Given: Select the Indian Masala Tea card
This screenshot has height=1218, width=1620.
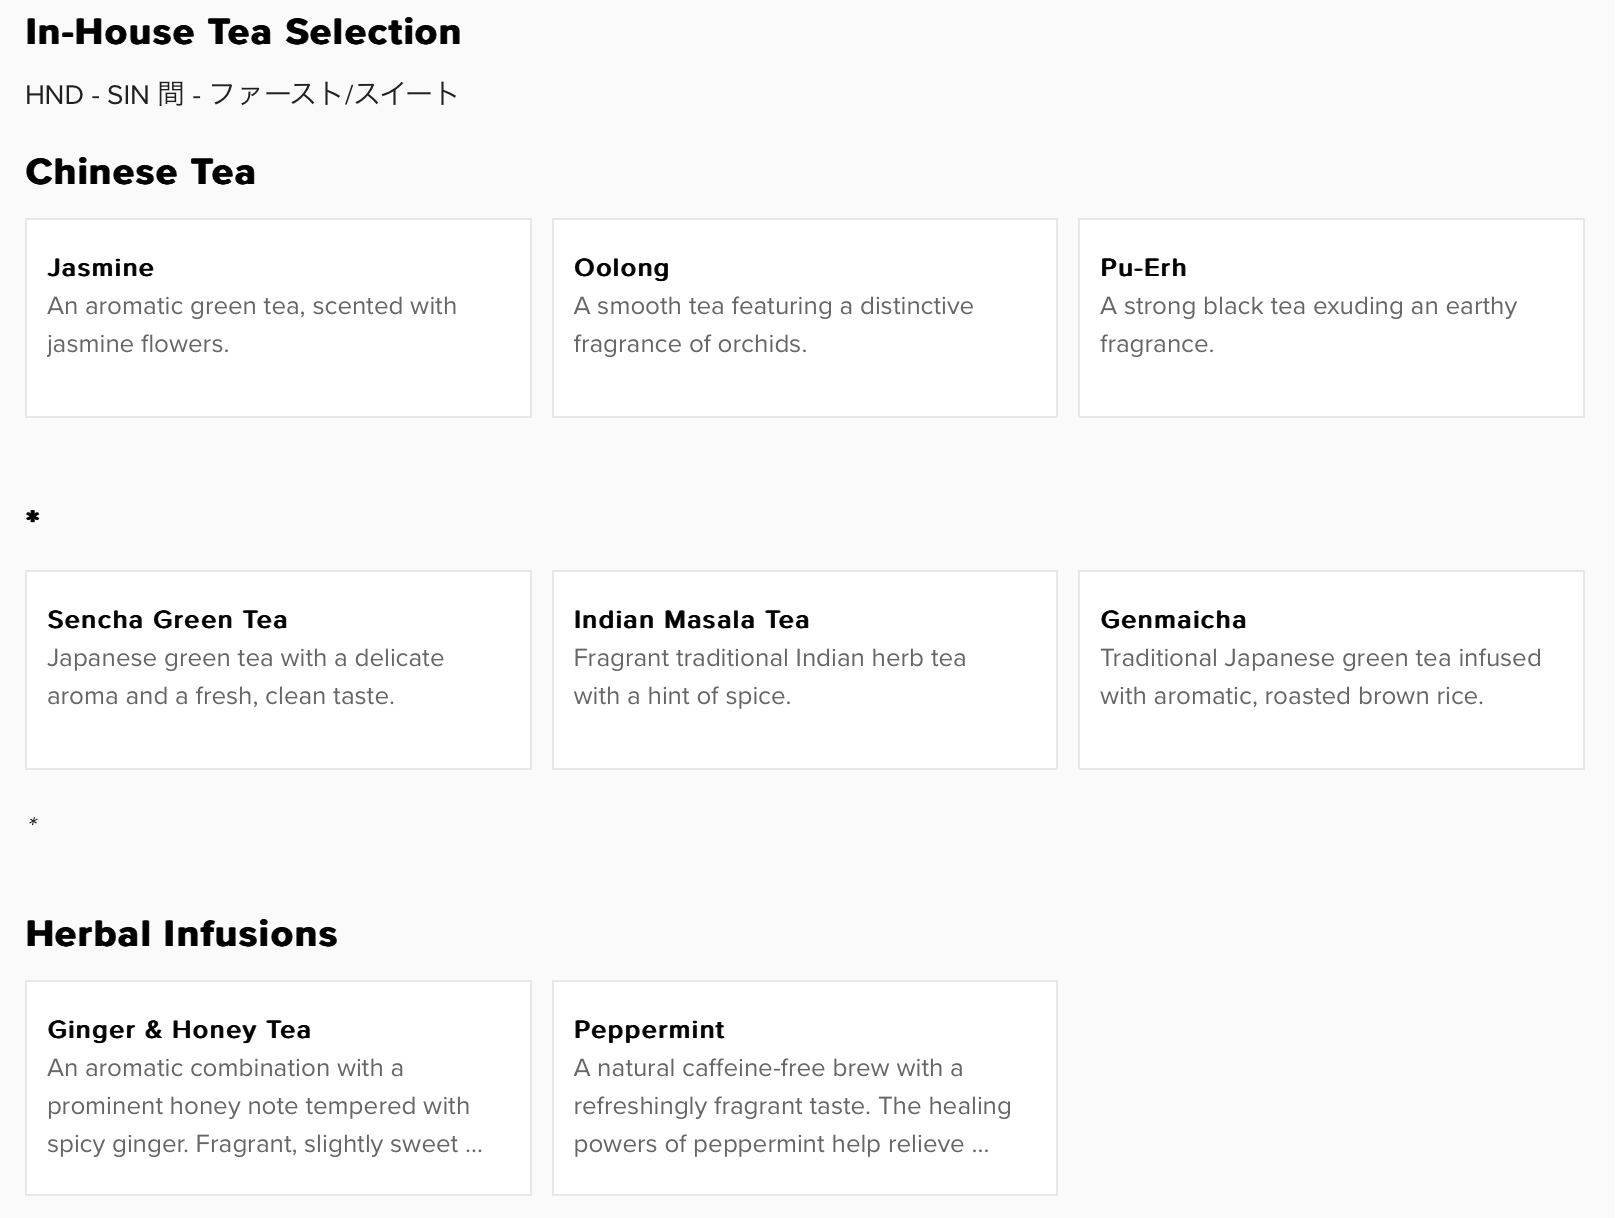Looking at the screenshot, I should pyautogui.click(x=805, y=670).
